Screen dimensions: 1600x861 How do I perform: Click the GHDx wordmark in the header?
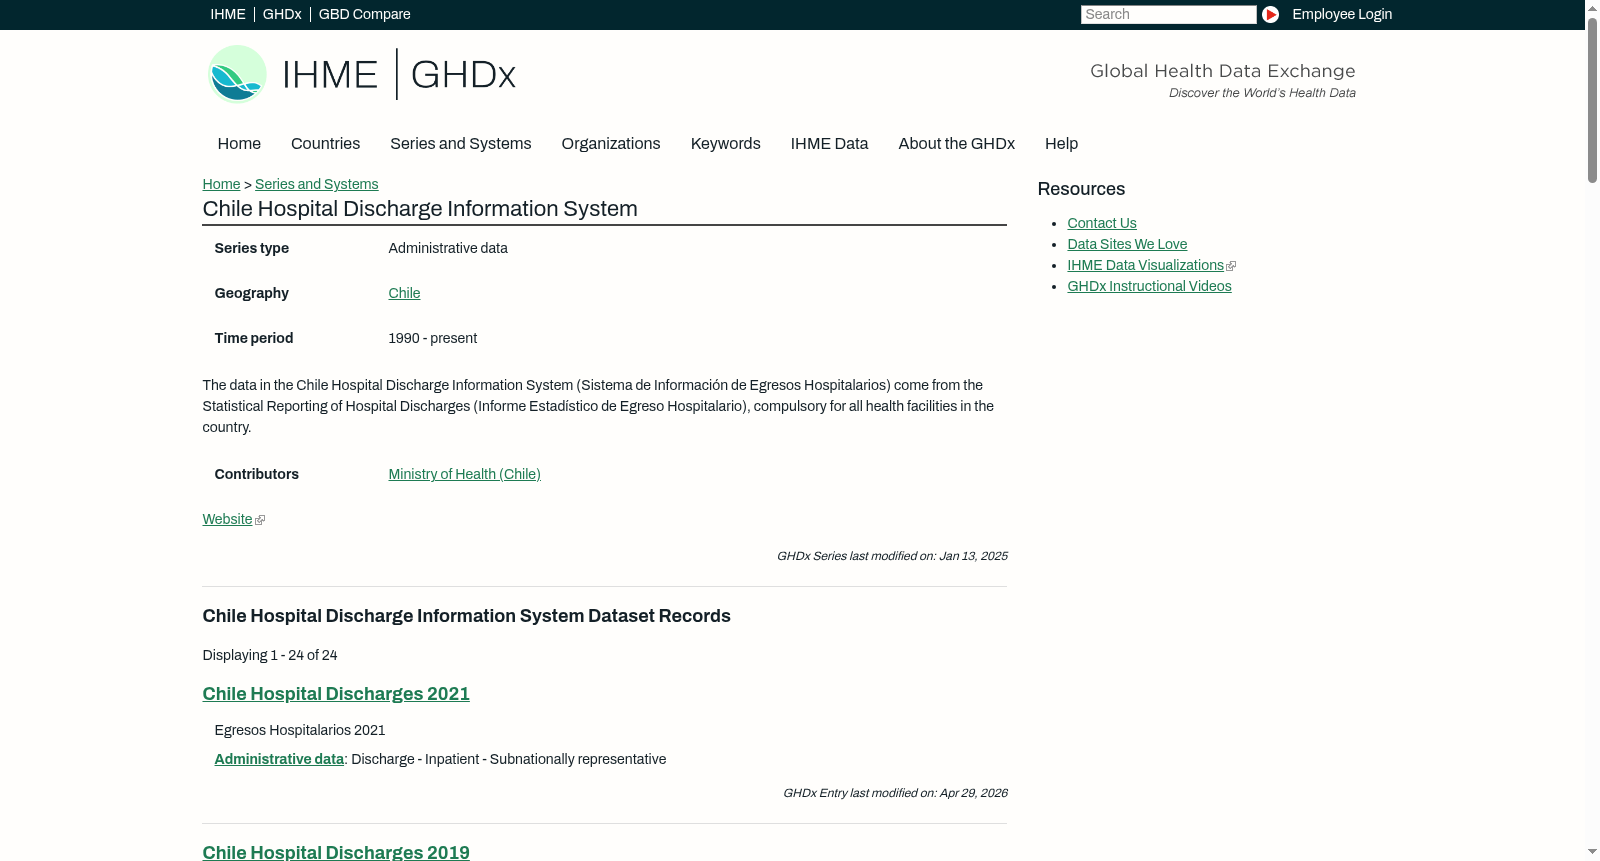[x=463, y=74]
